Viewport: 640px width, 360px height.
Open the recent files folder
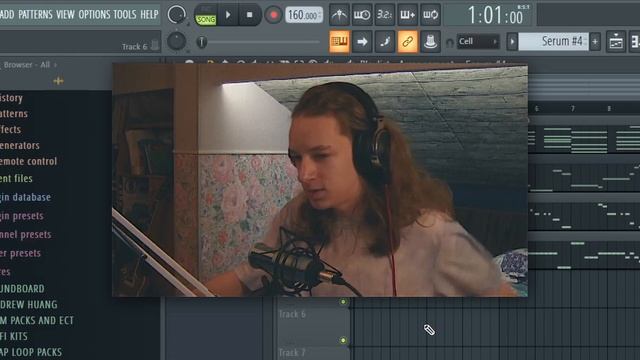(x=16, y=178)
